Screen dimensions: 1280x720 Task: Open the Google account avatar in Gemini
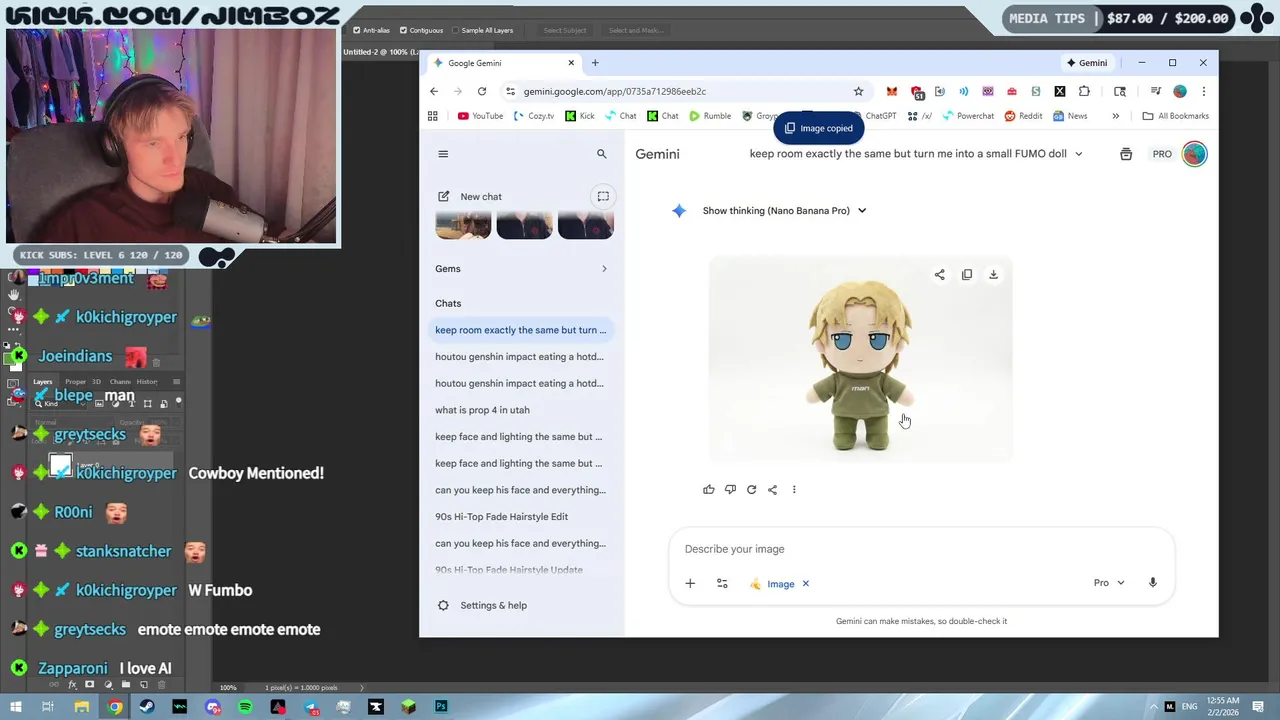(1194, 154)
